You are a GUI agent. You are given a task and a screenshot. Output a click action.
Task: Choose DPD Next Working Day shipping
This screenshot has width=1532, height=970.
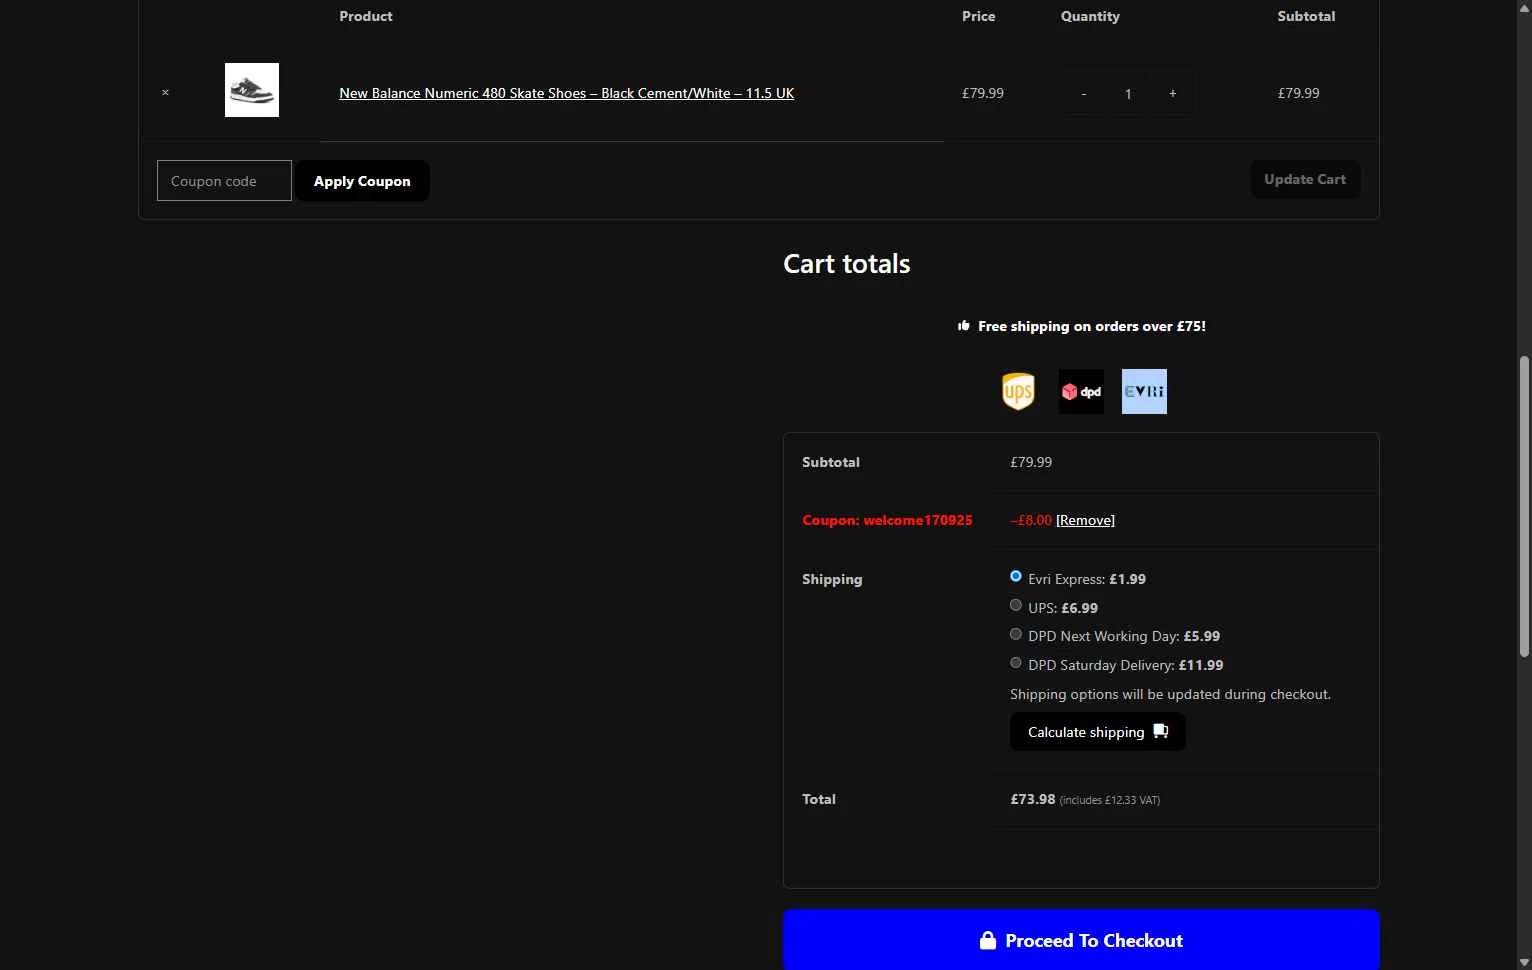(1016, 634)
